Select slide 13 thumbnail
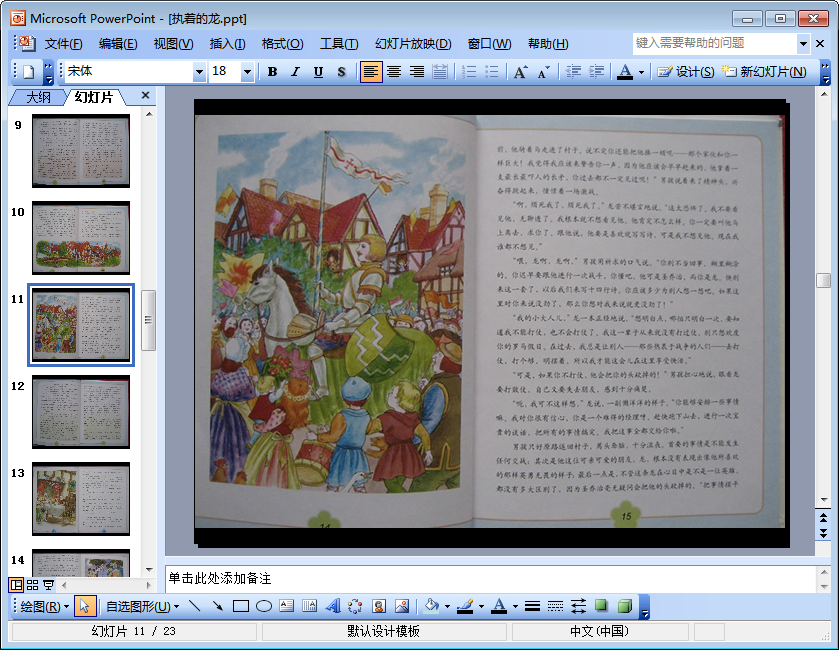Image resolution: width=839 pixels, height=650 pixels. coord(81,499)
